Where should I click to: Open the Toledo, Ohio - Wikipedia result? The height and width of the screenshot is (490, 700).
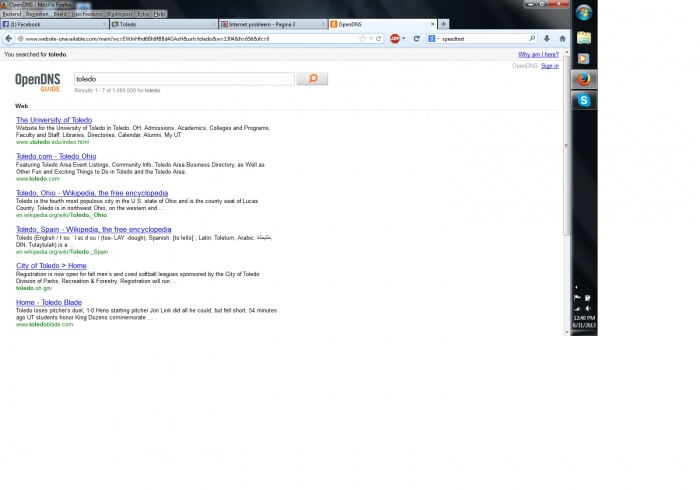pos(92,193)
